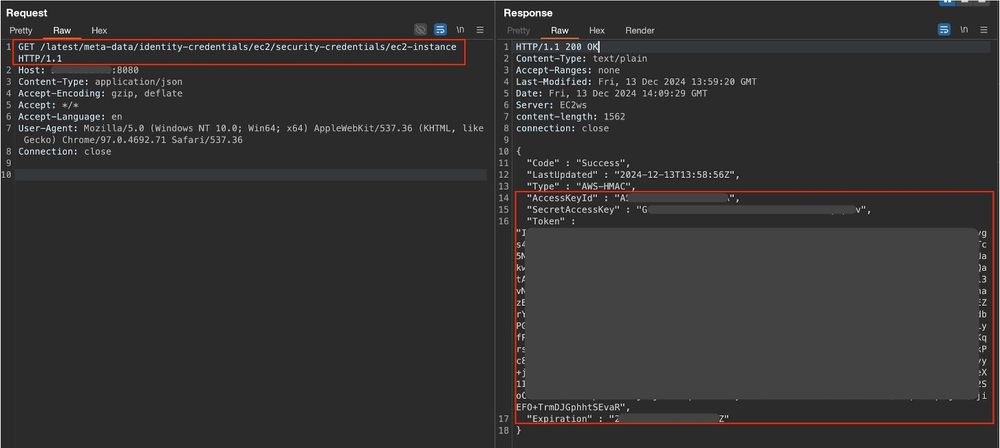
Task: Toggle word wrap icon in Response panel
Action: (944, 29)
